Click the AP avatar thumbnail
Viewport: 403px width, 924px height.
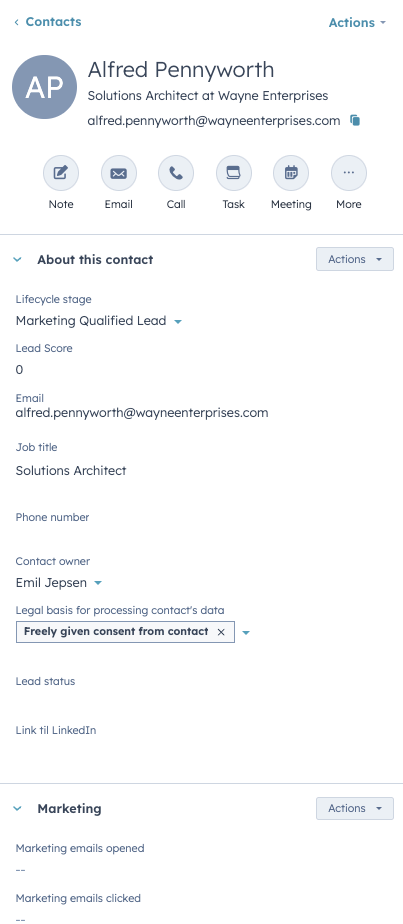point(44,87)
